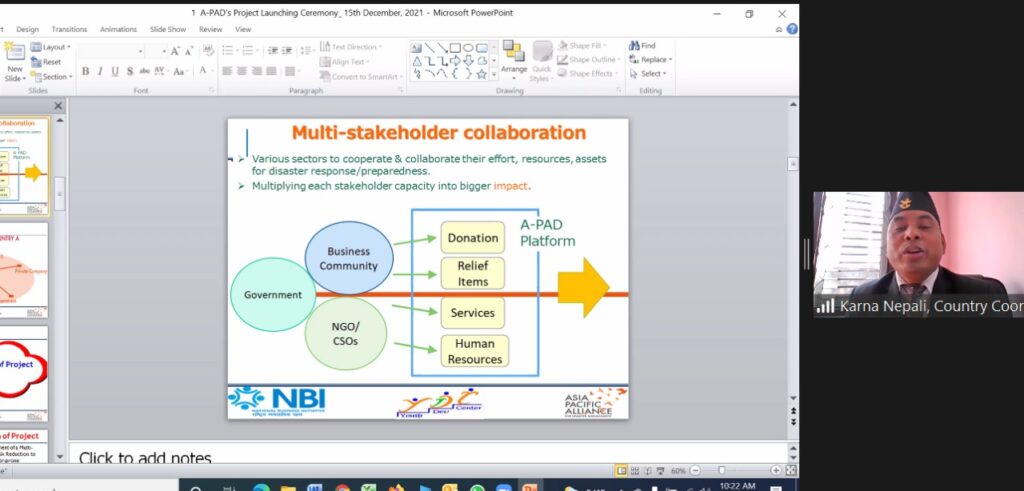Open PowerPoint Help question mark icon
Screen dimensions: 1024x491
coord(792,29)
